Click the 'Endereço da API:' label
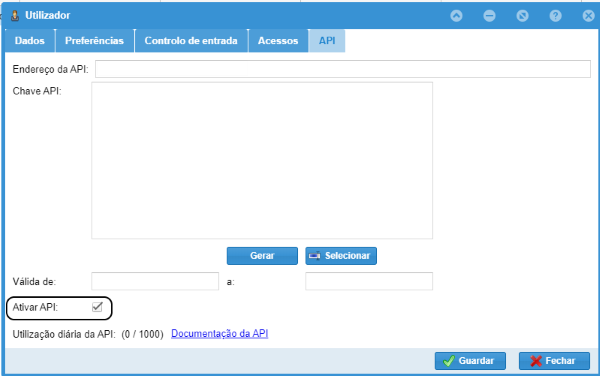The width and height of the screenshot is (600, 376). tap(51, 69)
